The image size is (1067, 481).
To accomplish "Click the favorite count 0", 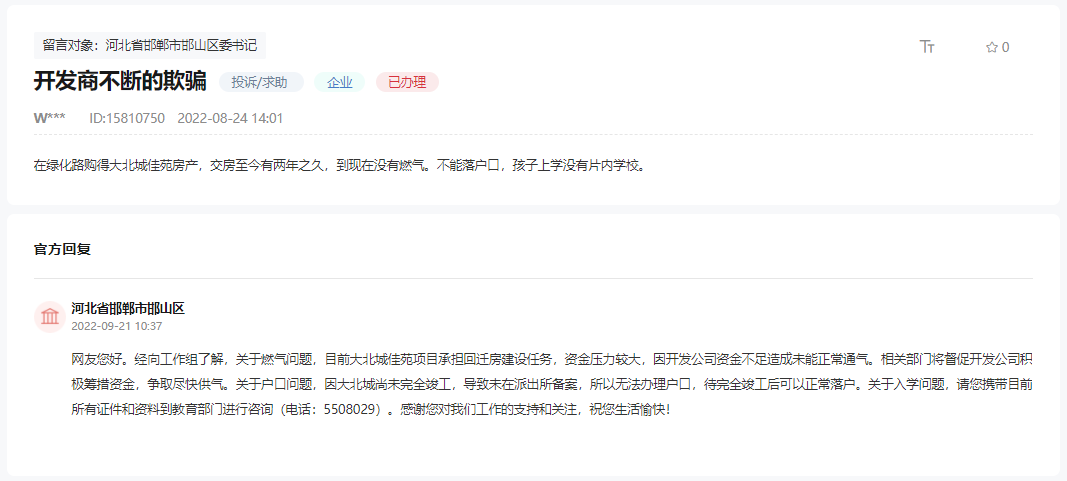I will click(1006, 48).
